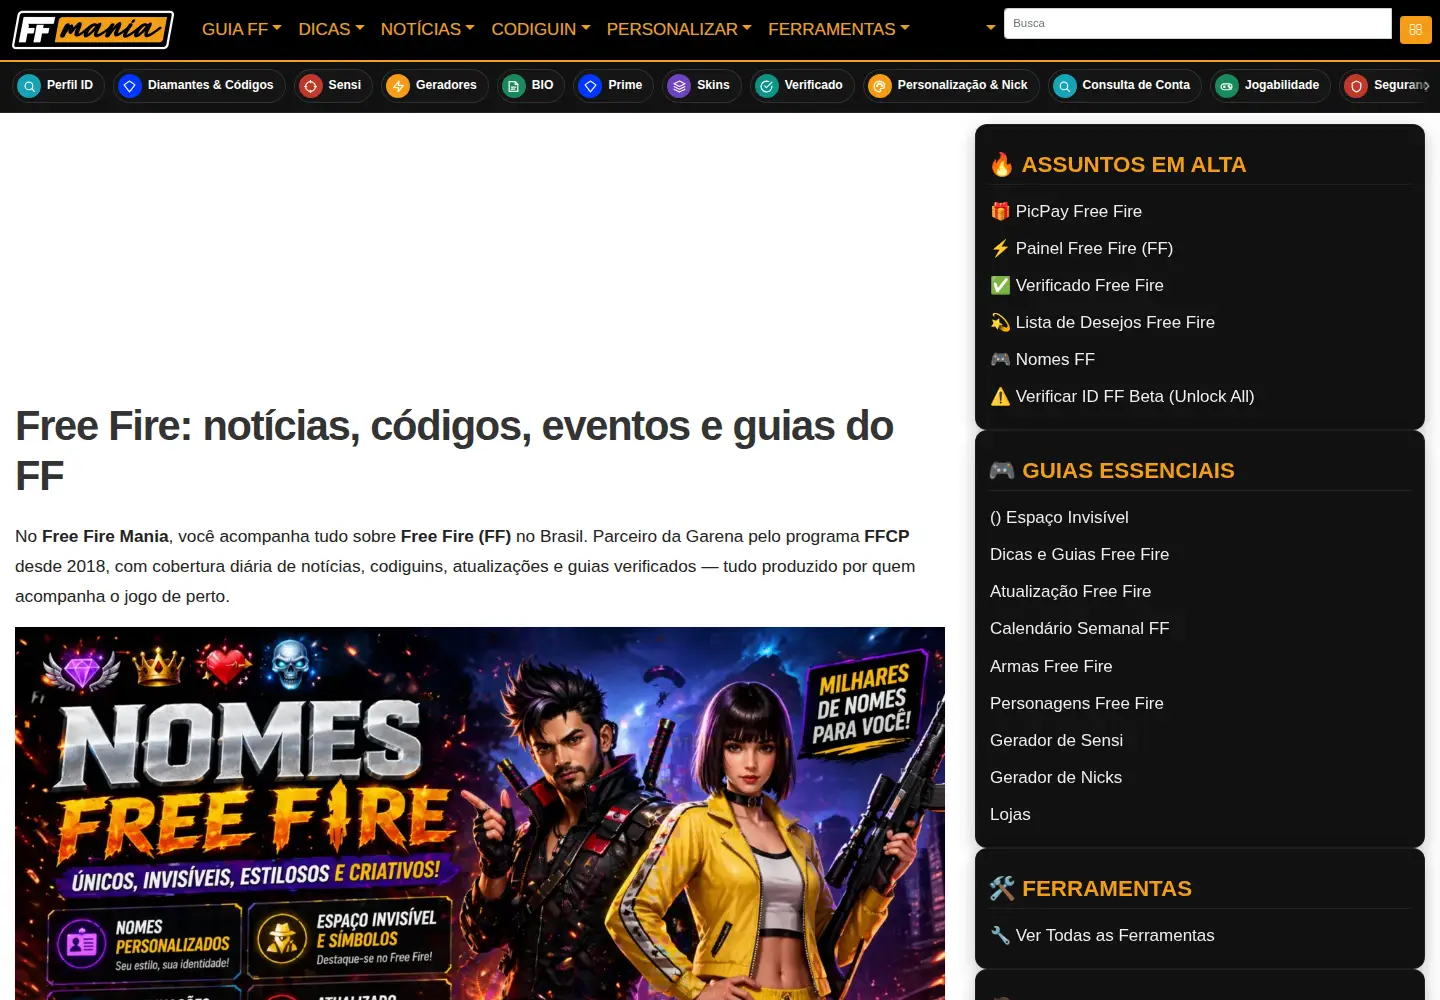Open the Espaço Invisível guide link
1440x1000 pixels.
pos(1059,517)
